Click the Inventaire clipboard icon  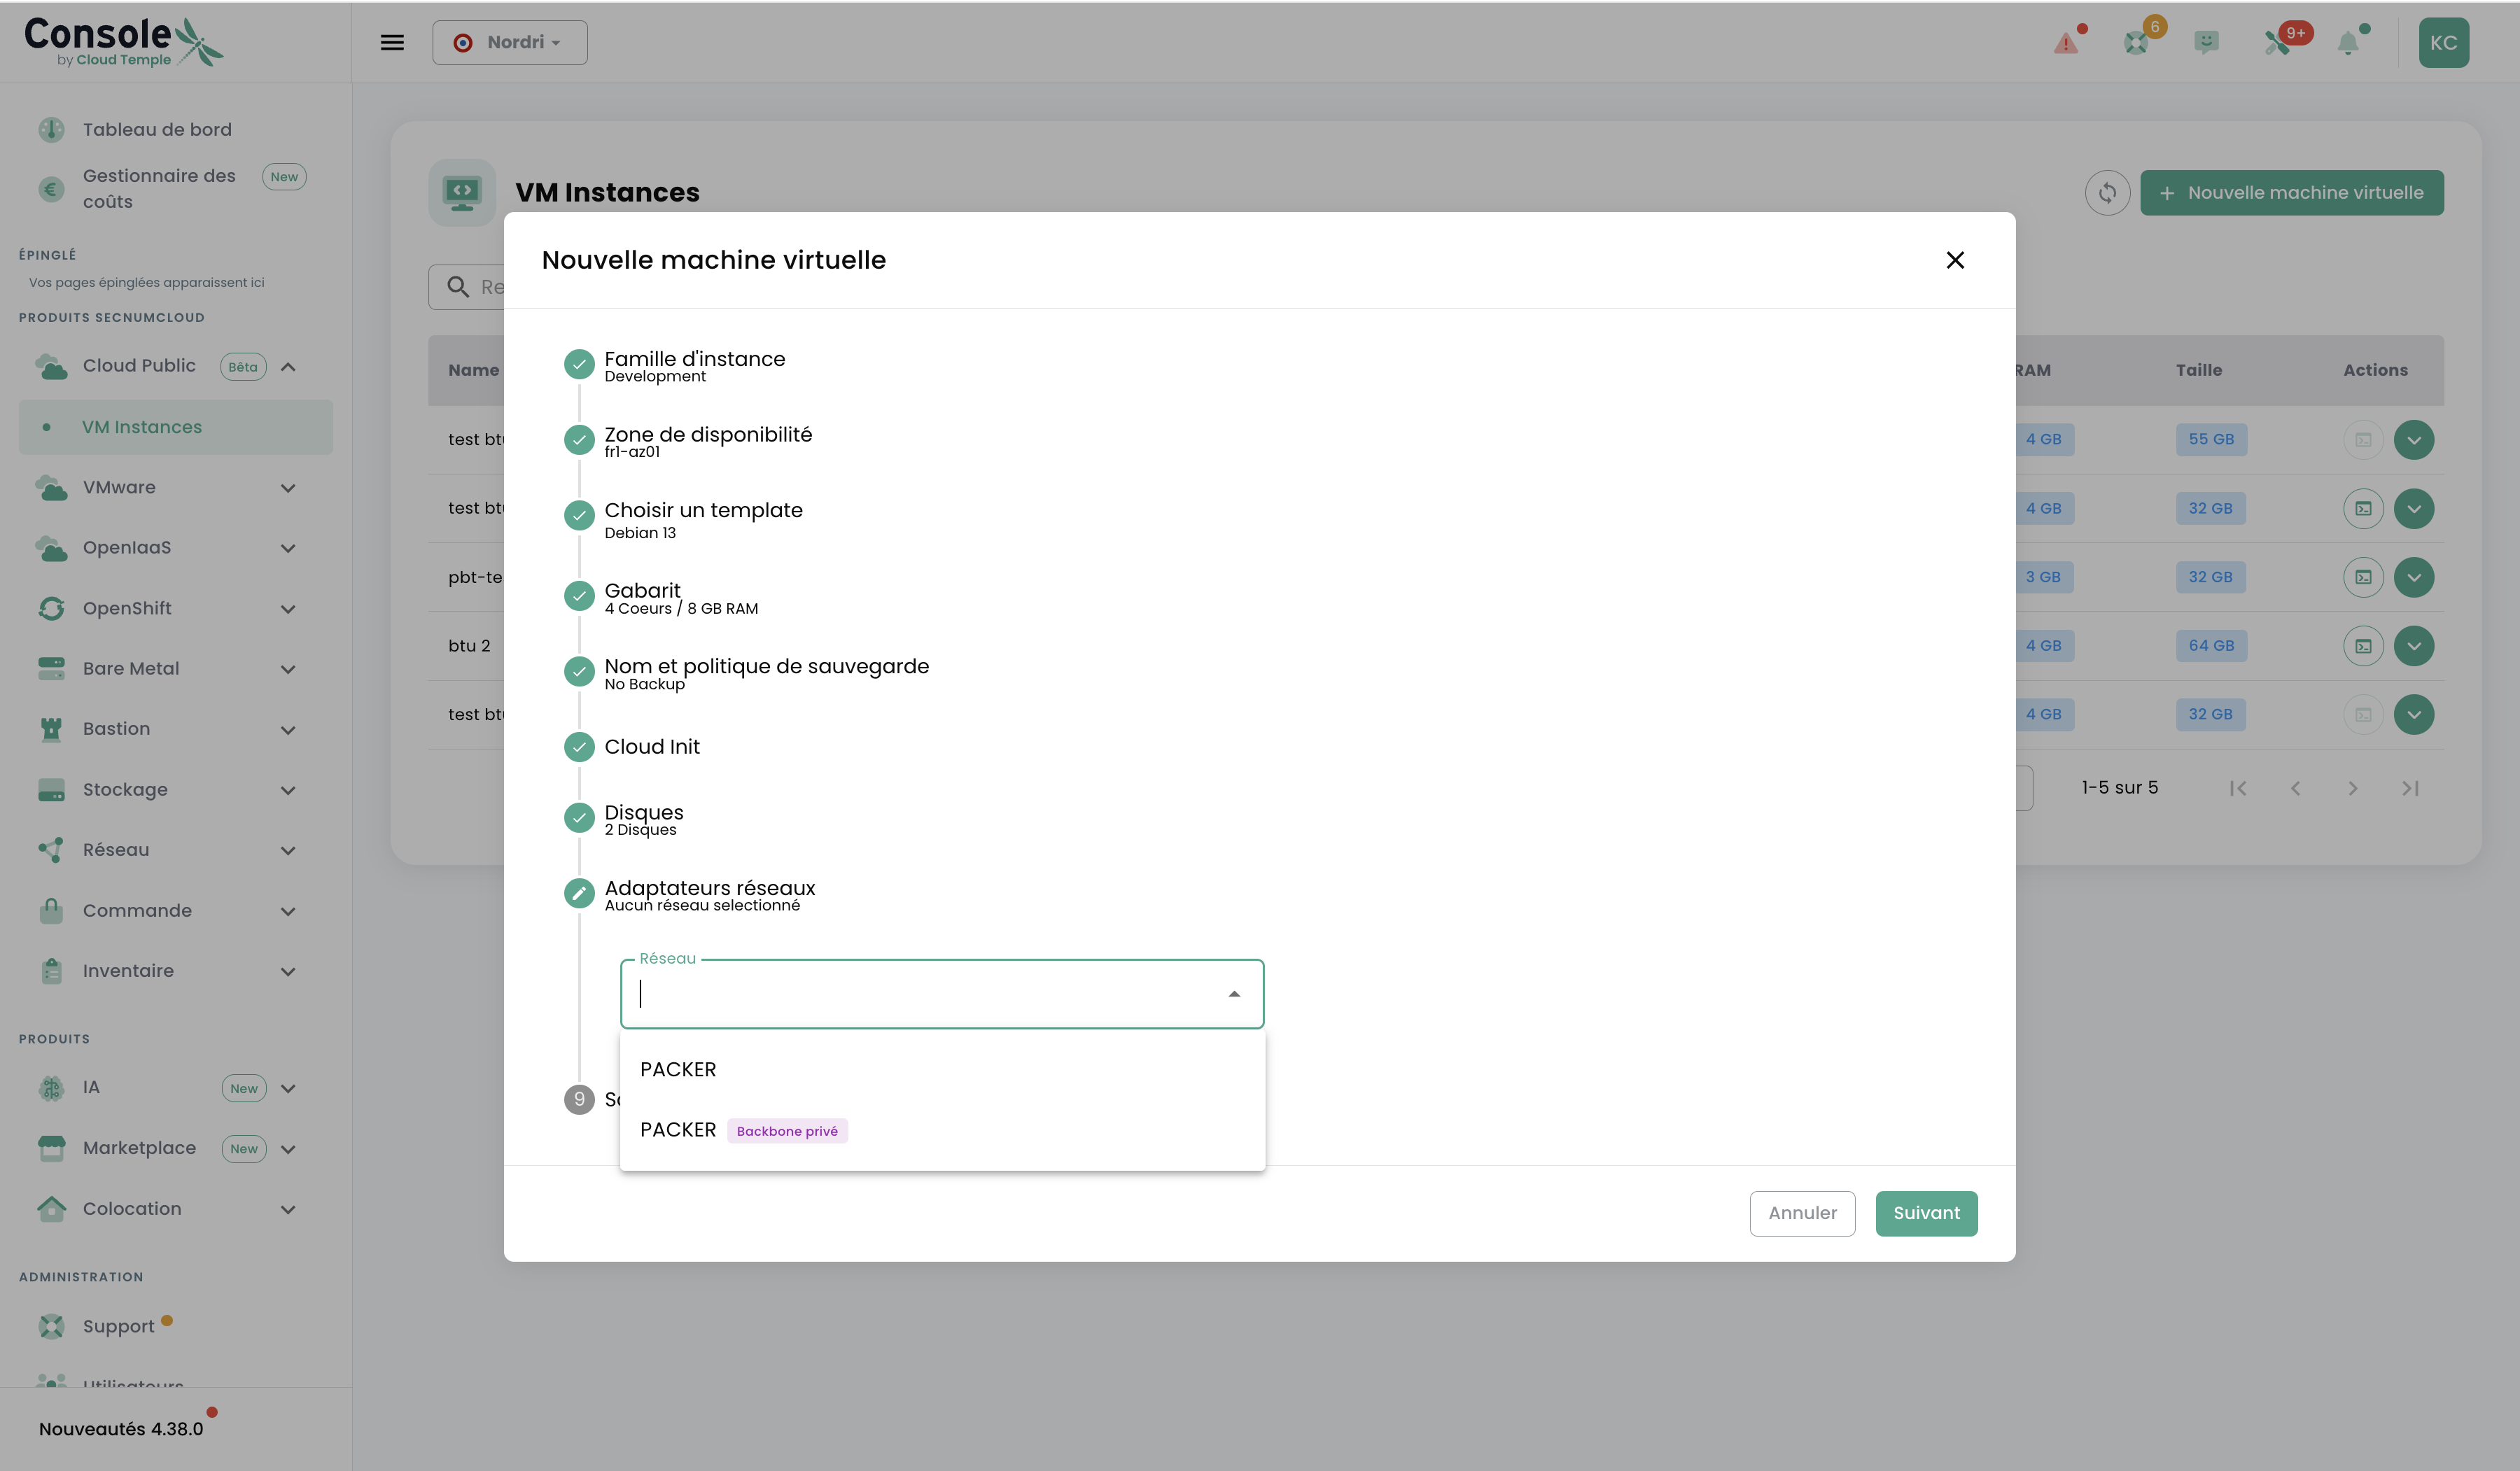51,971
